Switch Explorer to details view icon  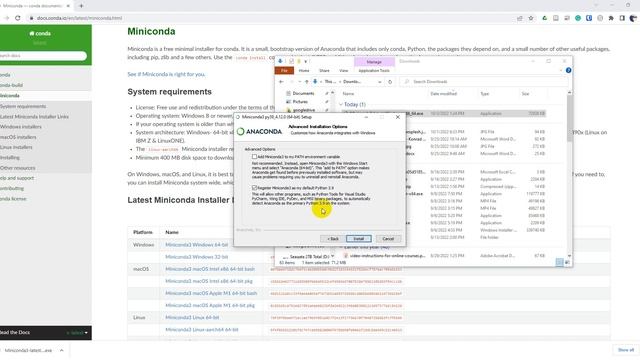[560, 262]
